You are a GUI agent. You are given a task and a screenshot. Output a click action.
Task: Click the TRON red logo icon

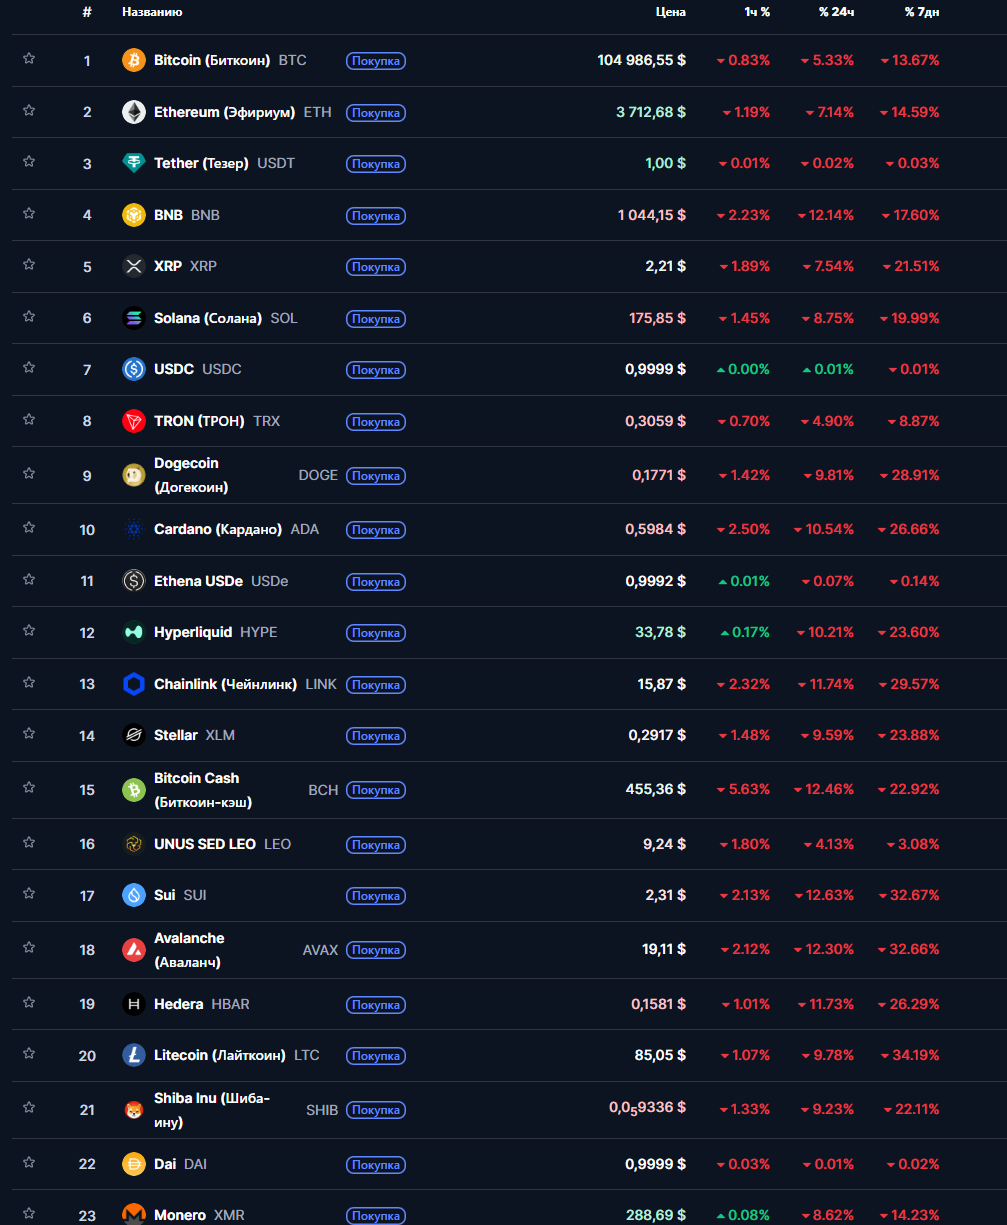pos(133,421)
